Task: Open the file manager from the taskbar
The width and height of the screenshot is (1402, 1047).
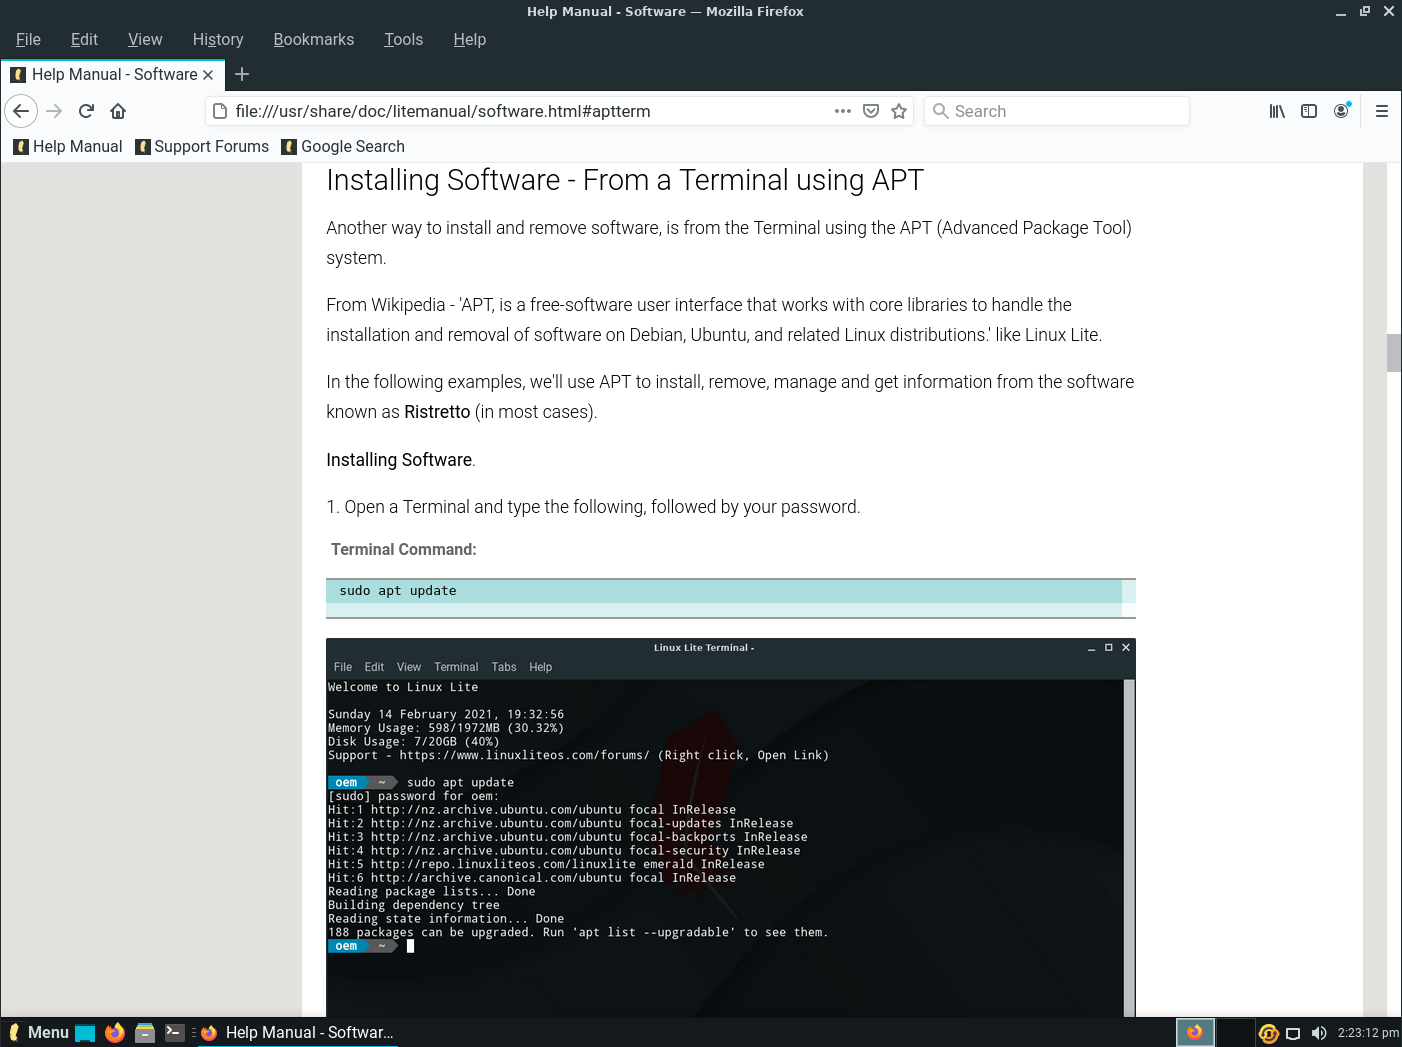Action: [145, 1032]
